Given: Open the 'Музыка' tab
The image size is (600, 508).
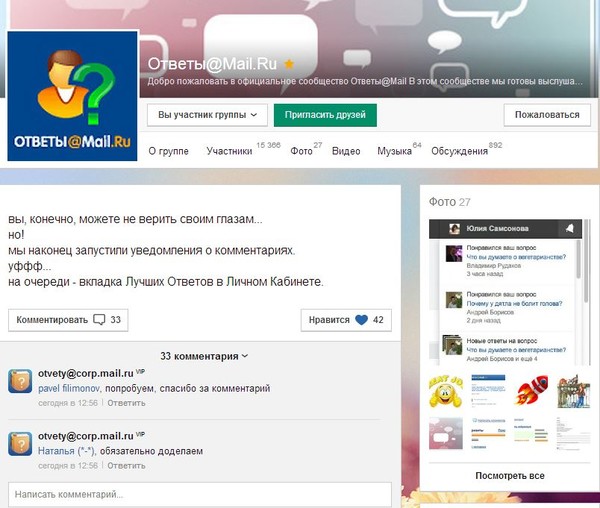Looking at the screenshot, I should [395, 151].
